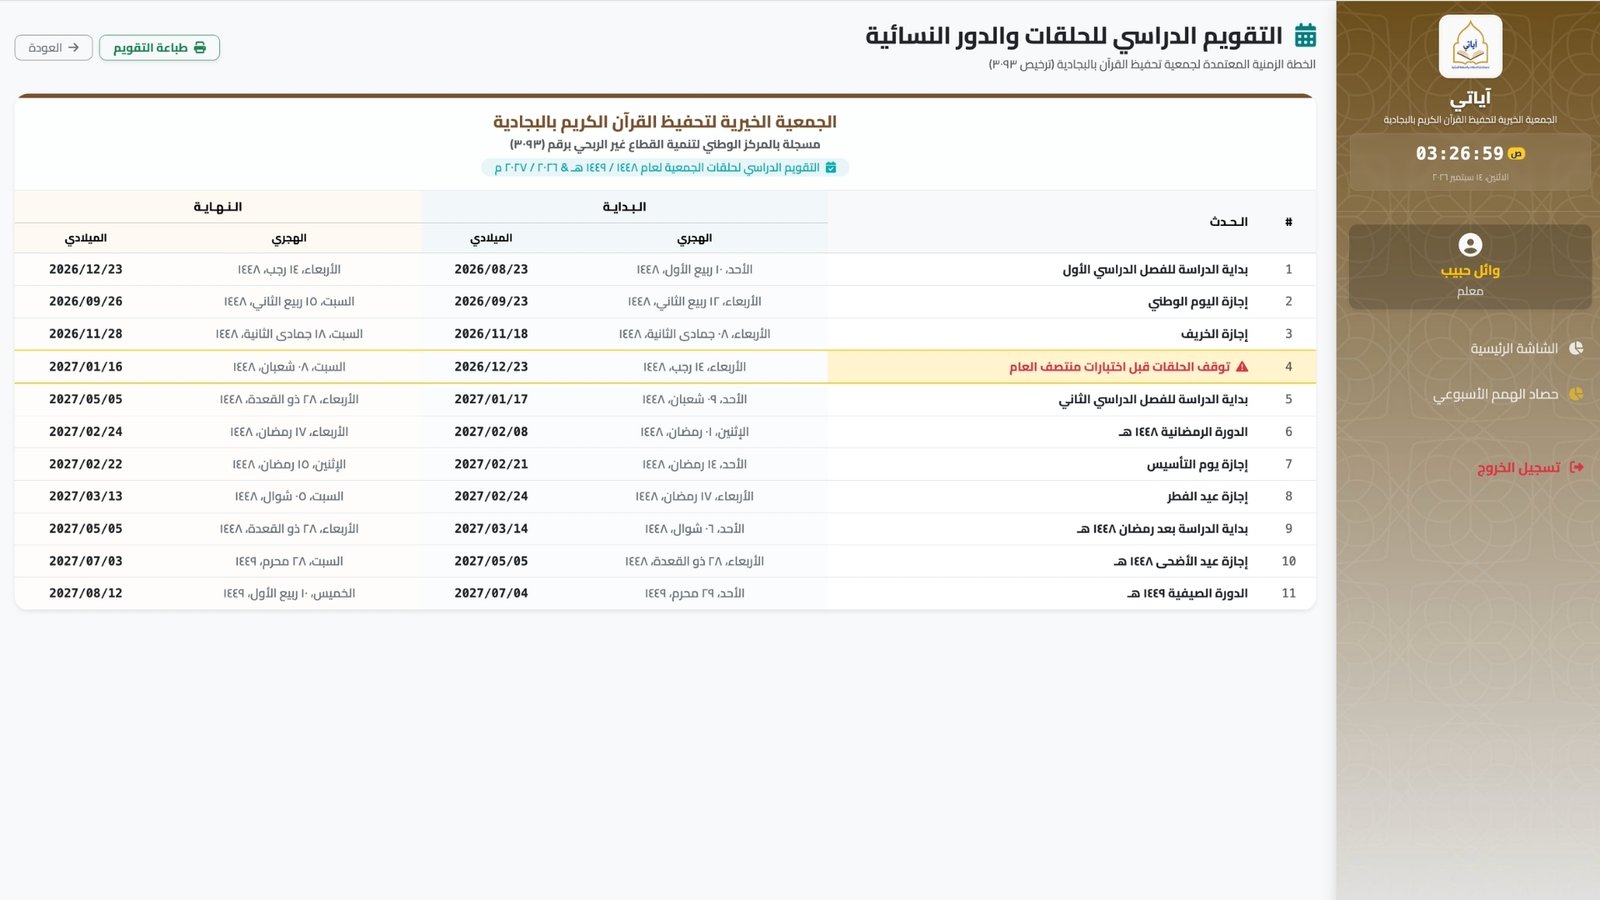Viewport: 1600px width, 900px height.
Task: Click the # column header
Action: (1289, 222)
